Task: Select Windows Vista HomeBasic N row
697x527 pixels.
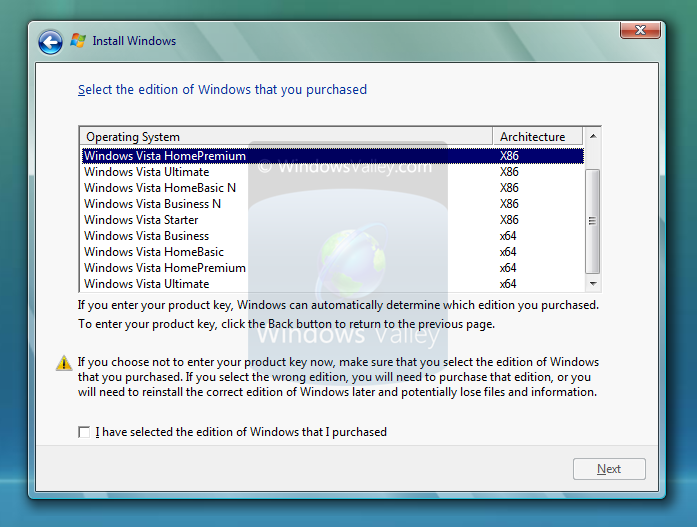Action: tap(332, 188)
